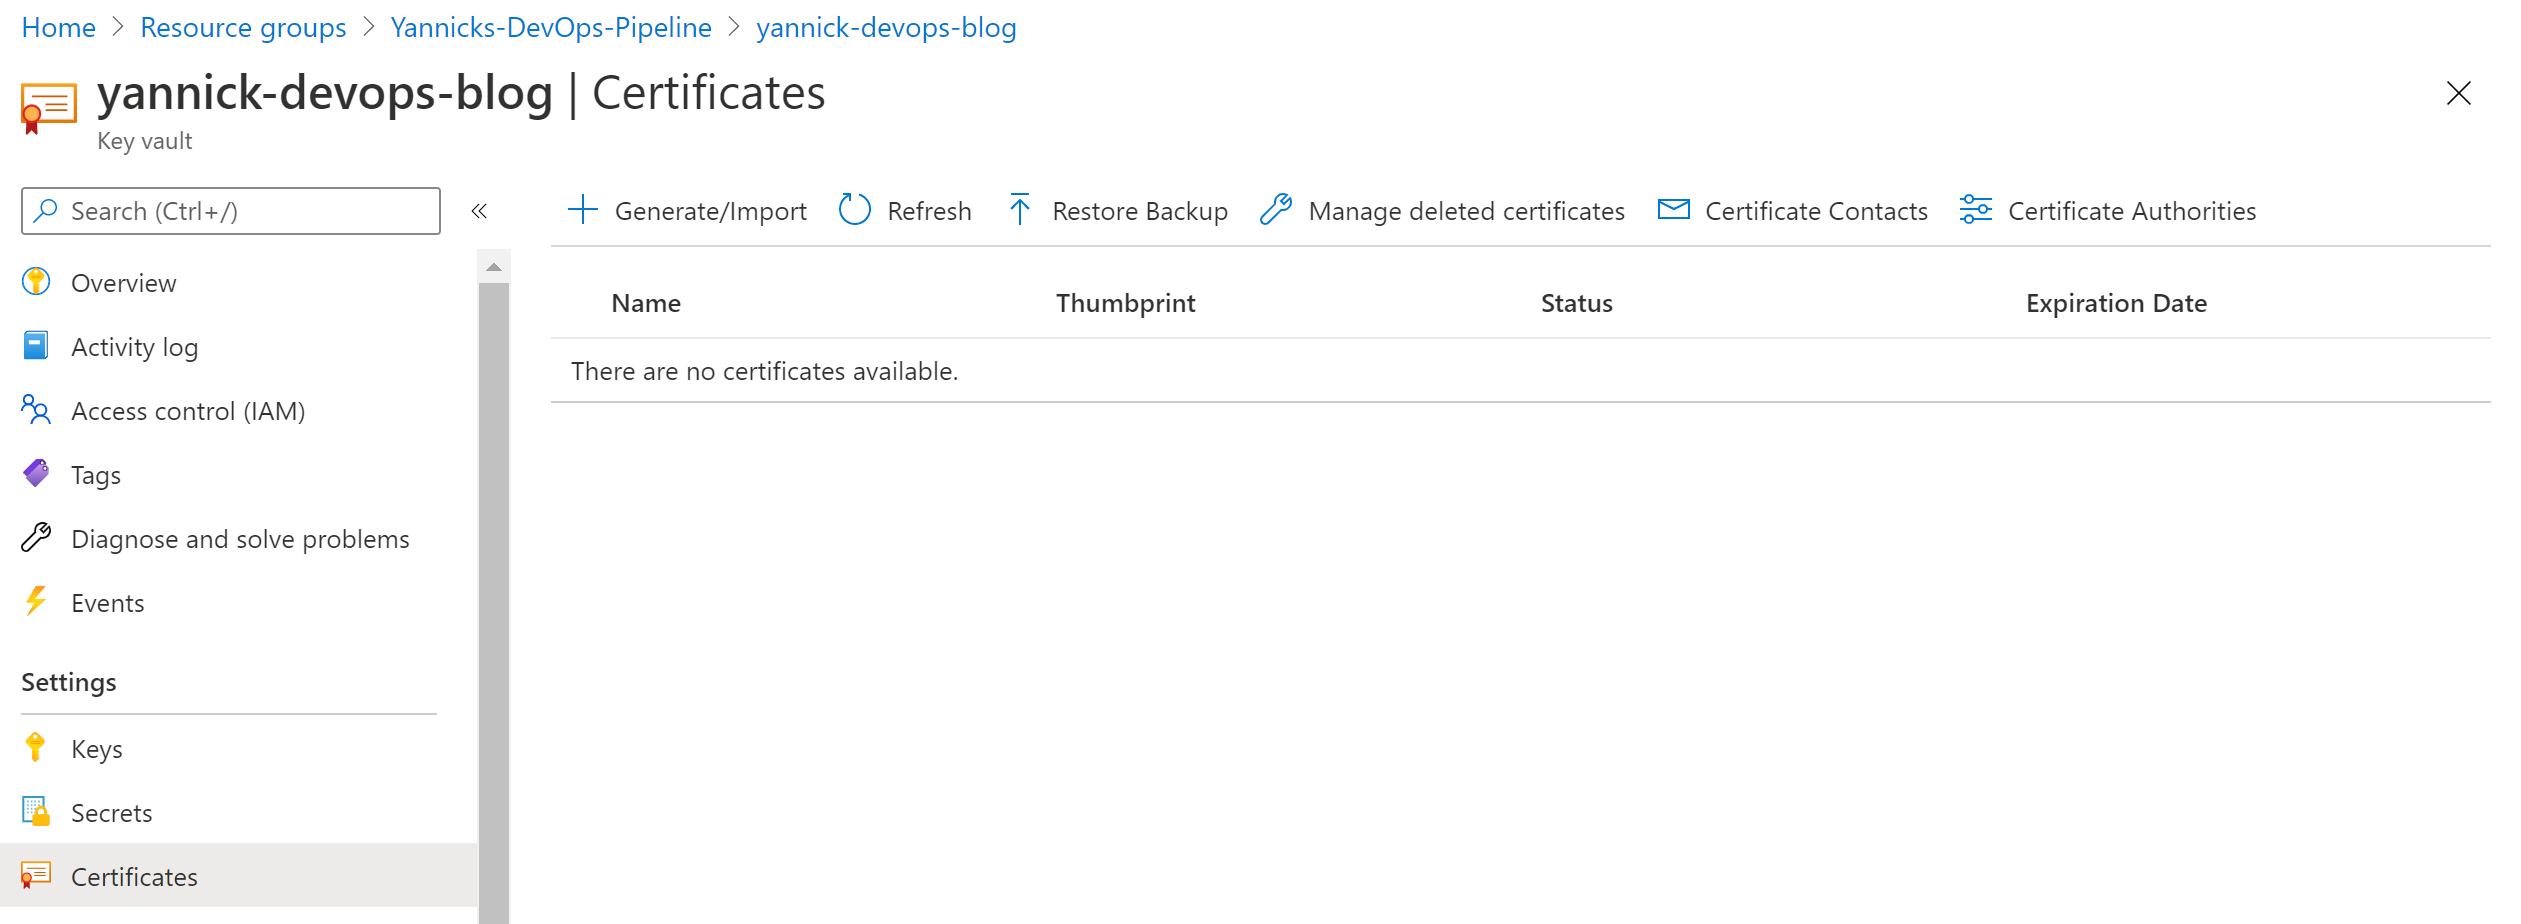Open Manage deleted certificates

pyautogui.click(x=1442, y=211)
